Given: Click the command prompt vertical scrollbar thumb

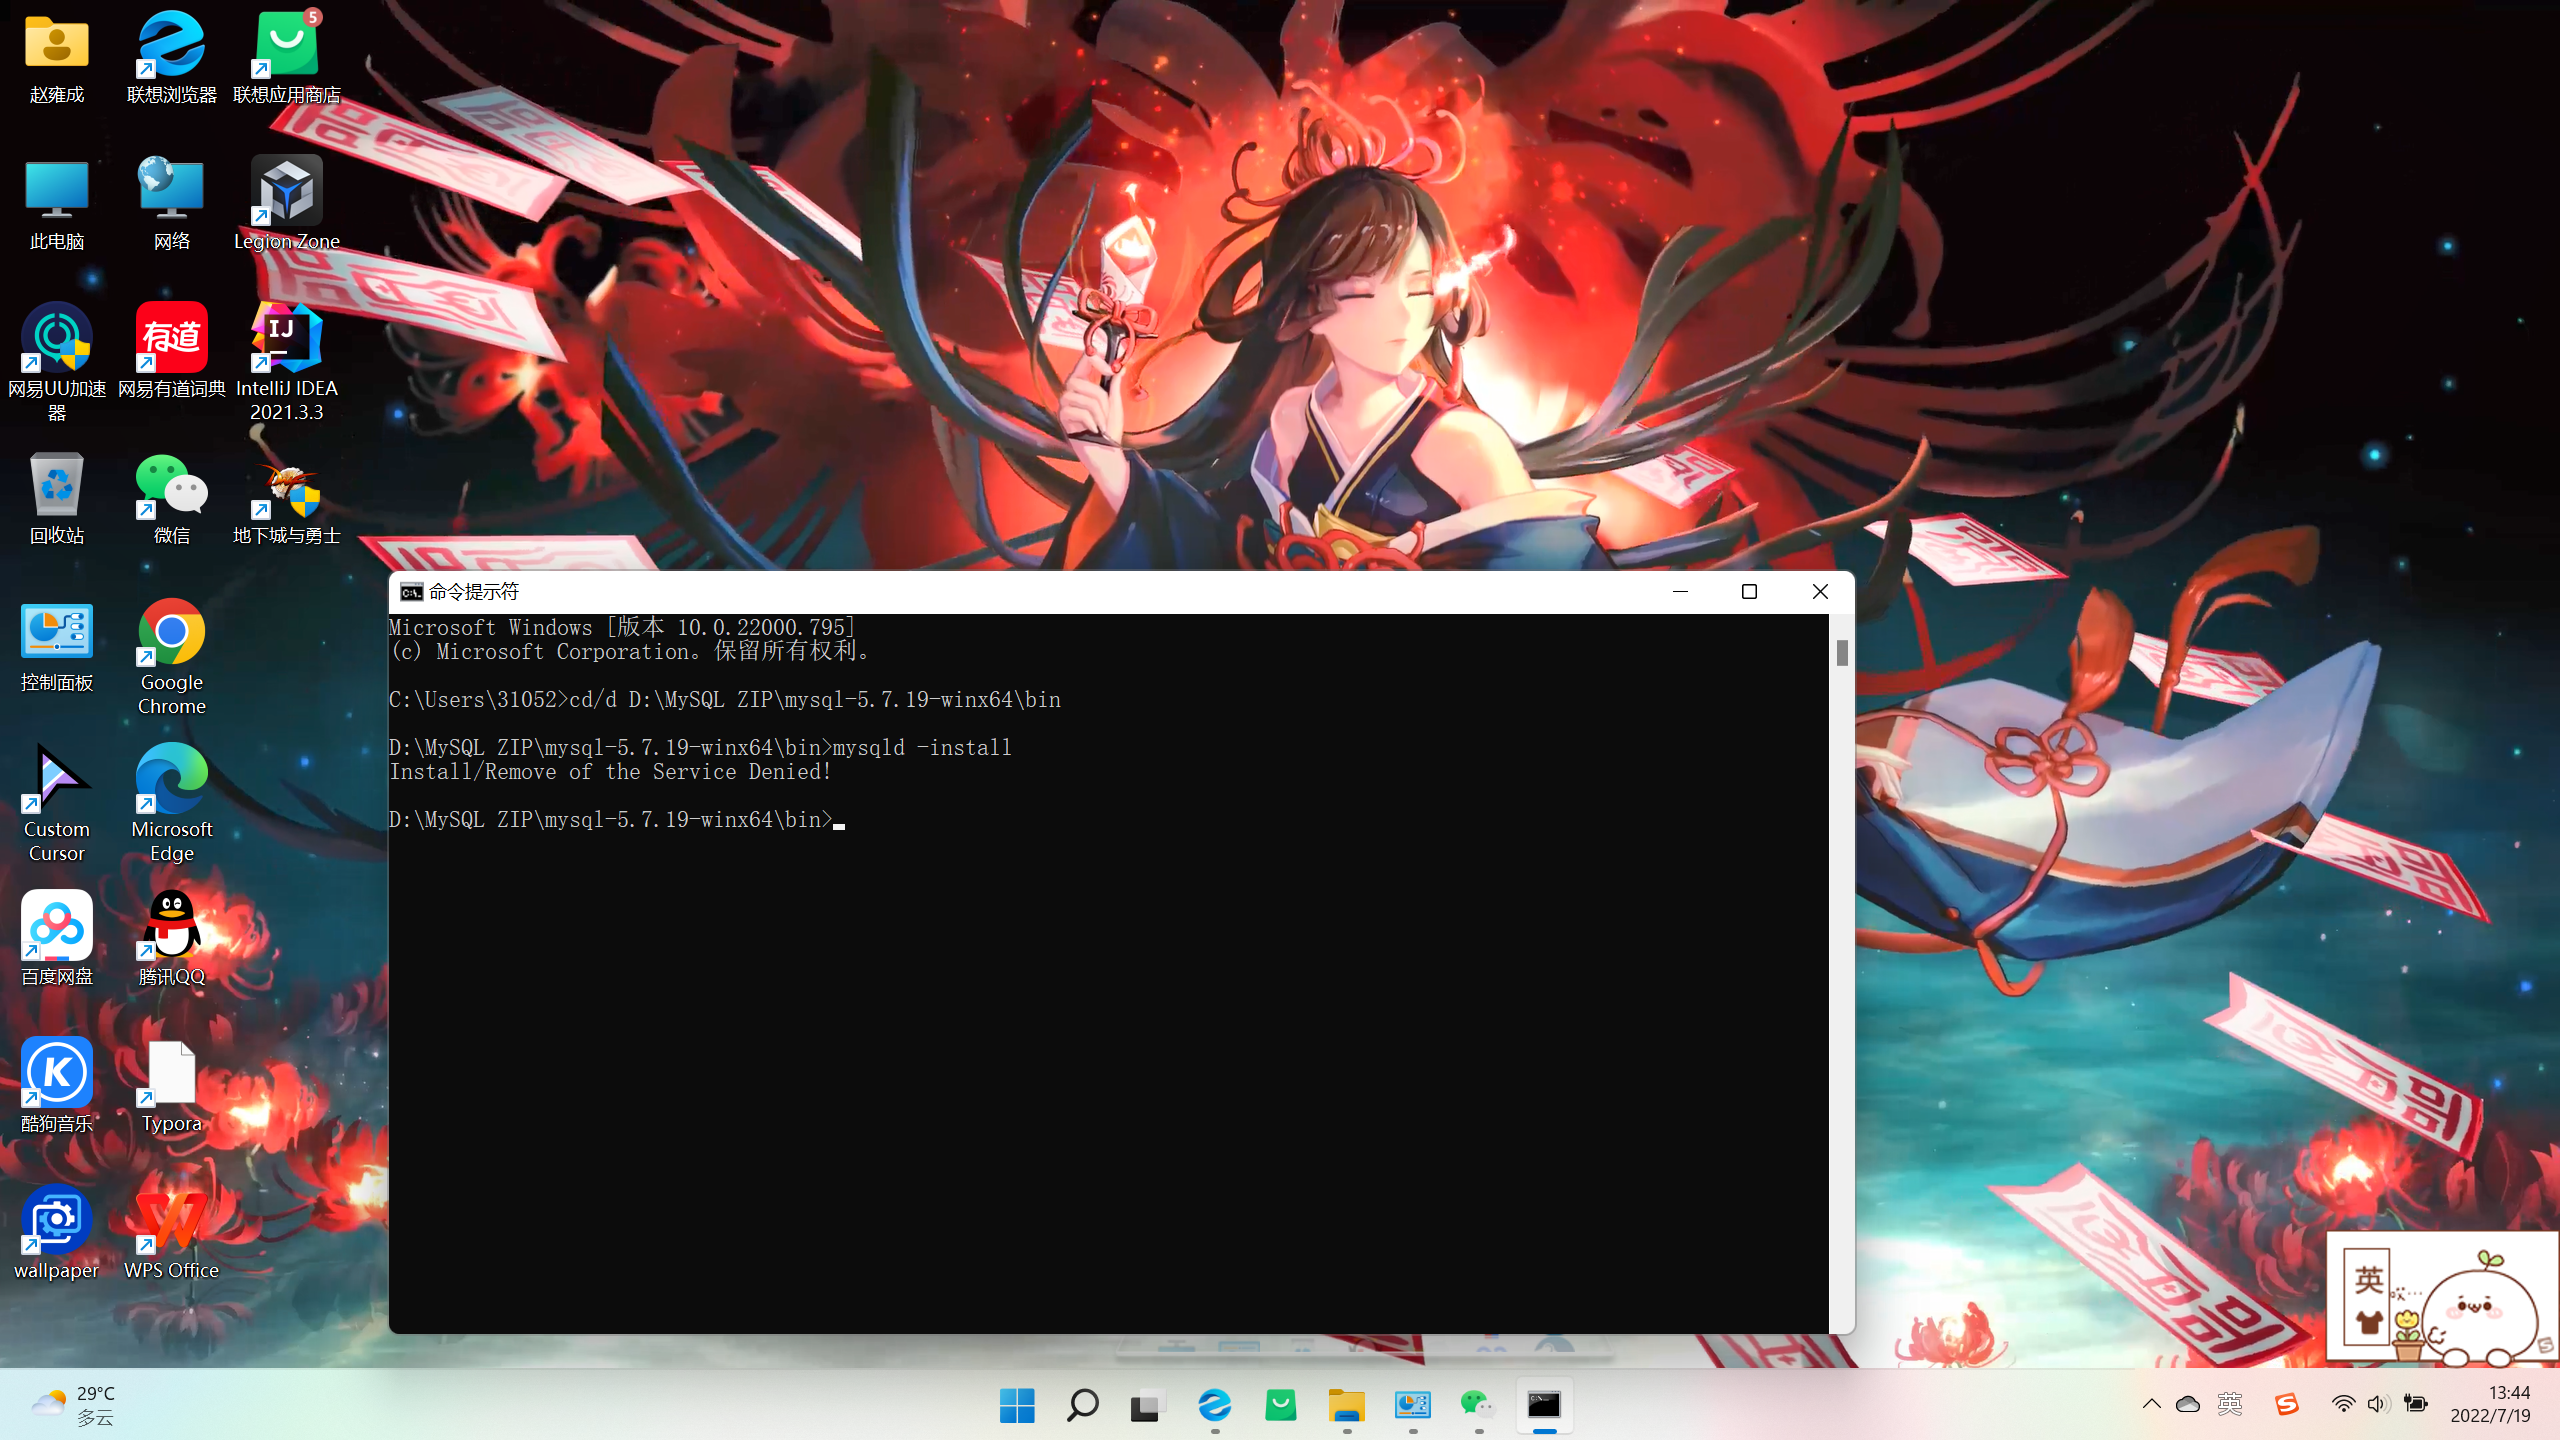Looking at the screenshot, I should coord(1842,653).
